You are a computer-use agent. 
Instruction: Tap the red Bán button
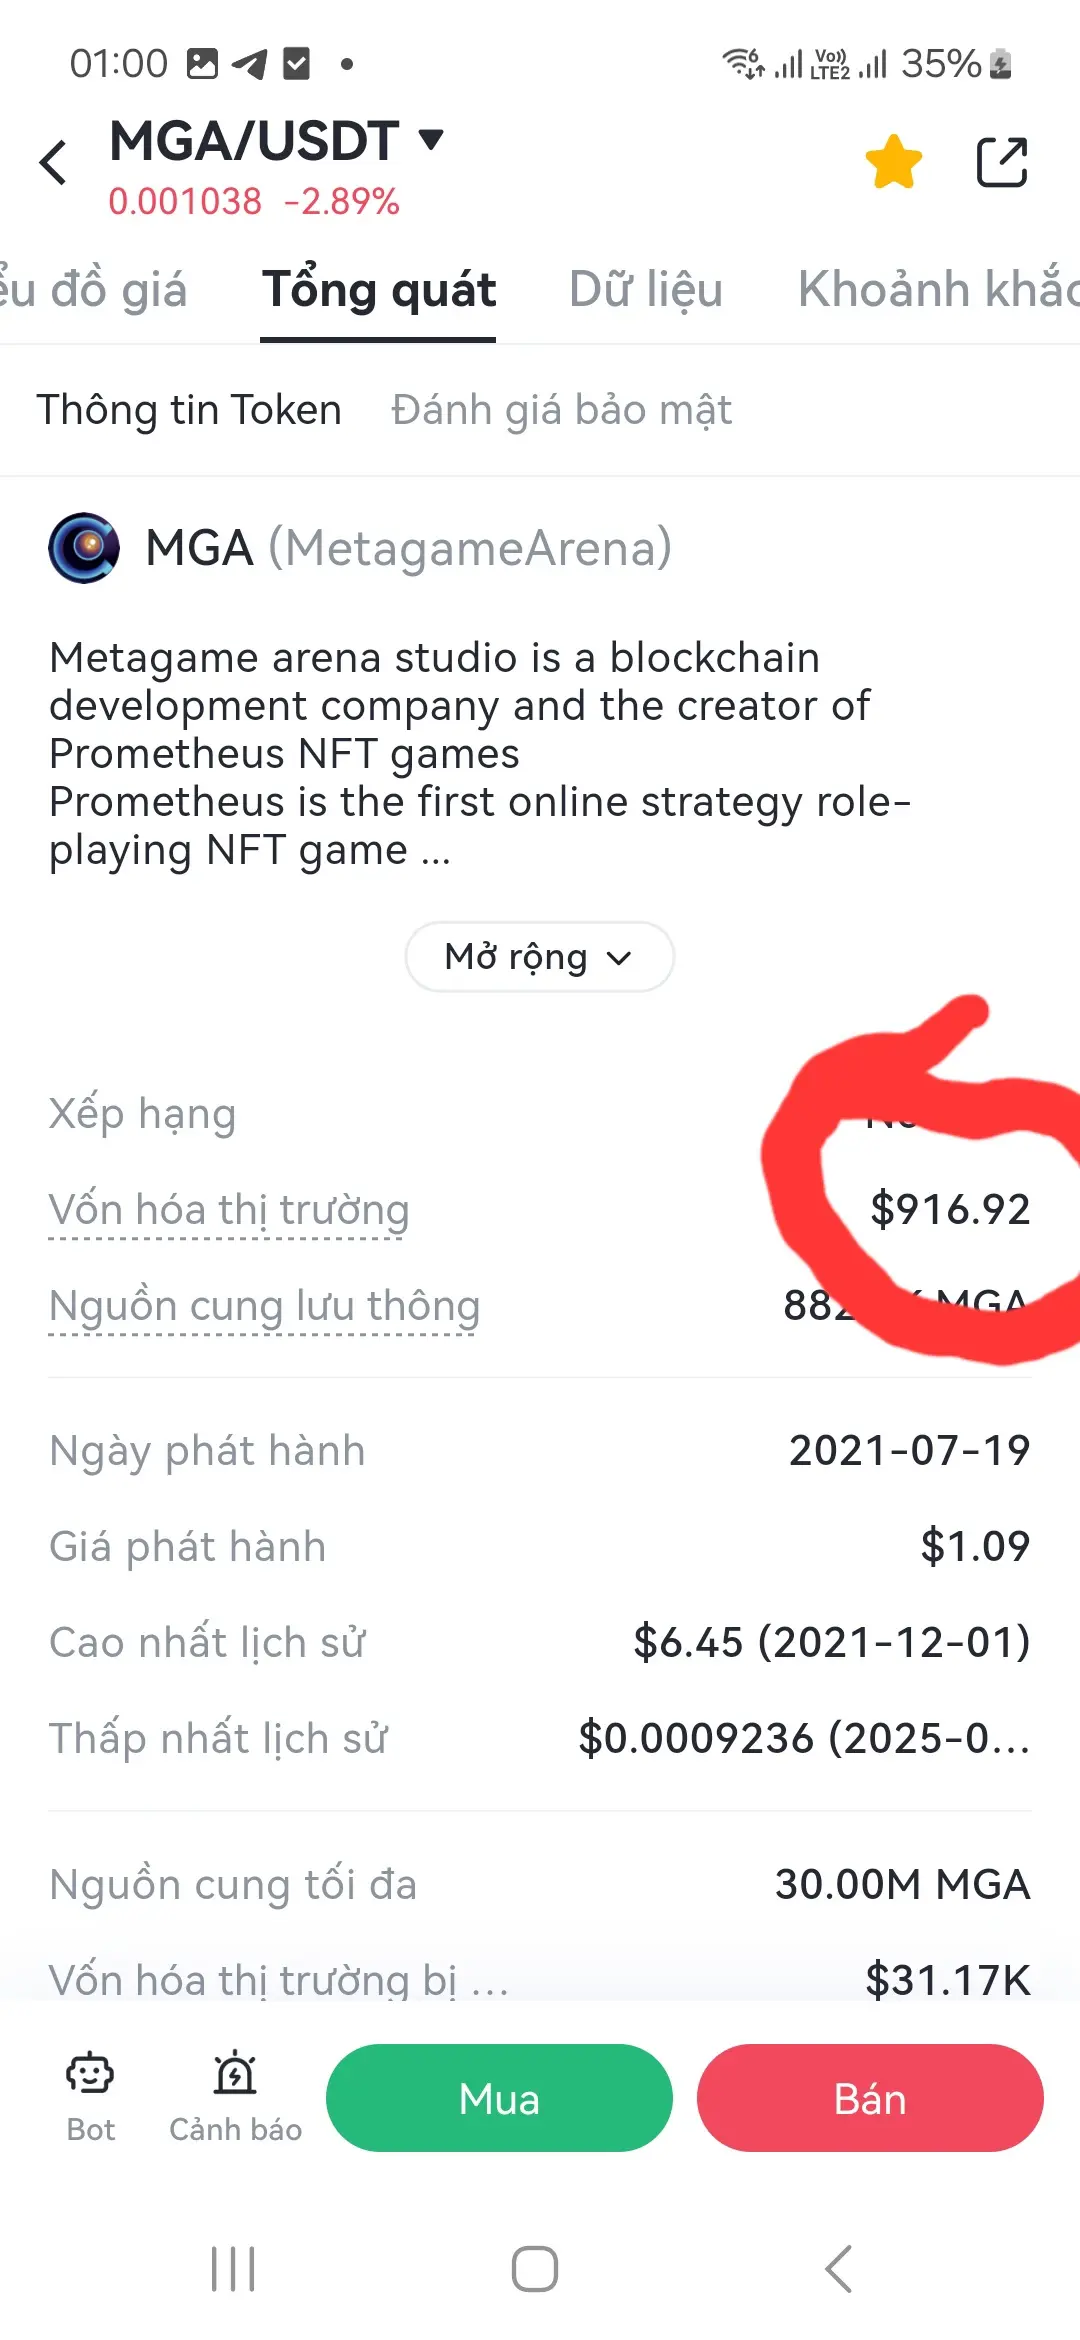pos(870,2098)
